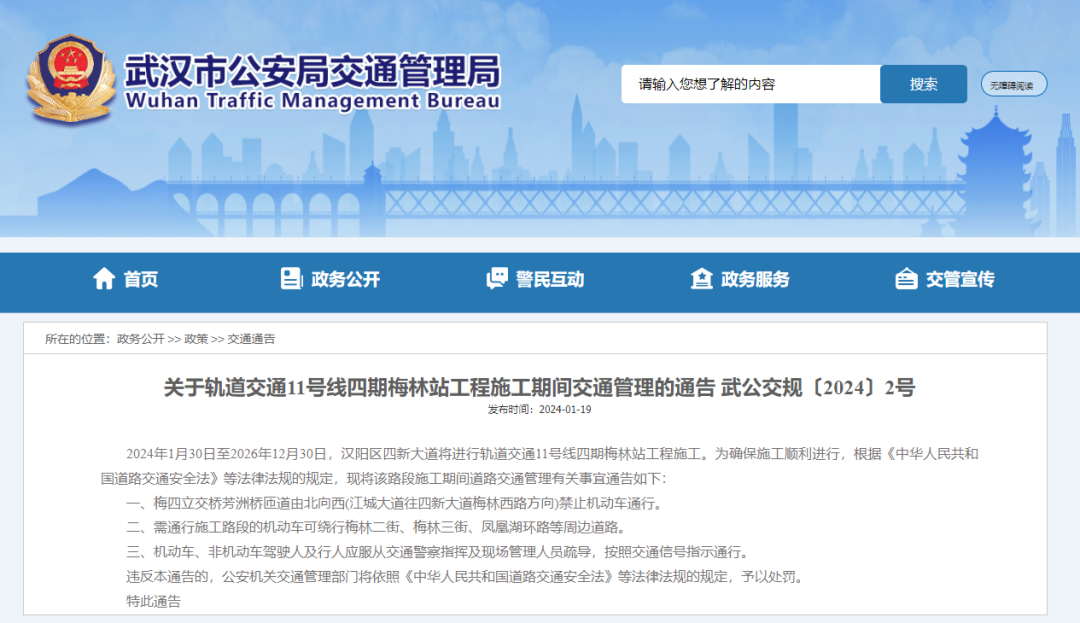Click the megaphone icon beside 交管宣传
1080x623 pixels.
pyautogui.click(x=908, y=280)
